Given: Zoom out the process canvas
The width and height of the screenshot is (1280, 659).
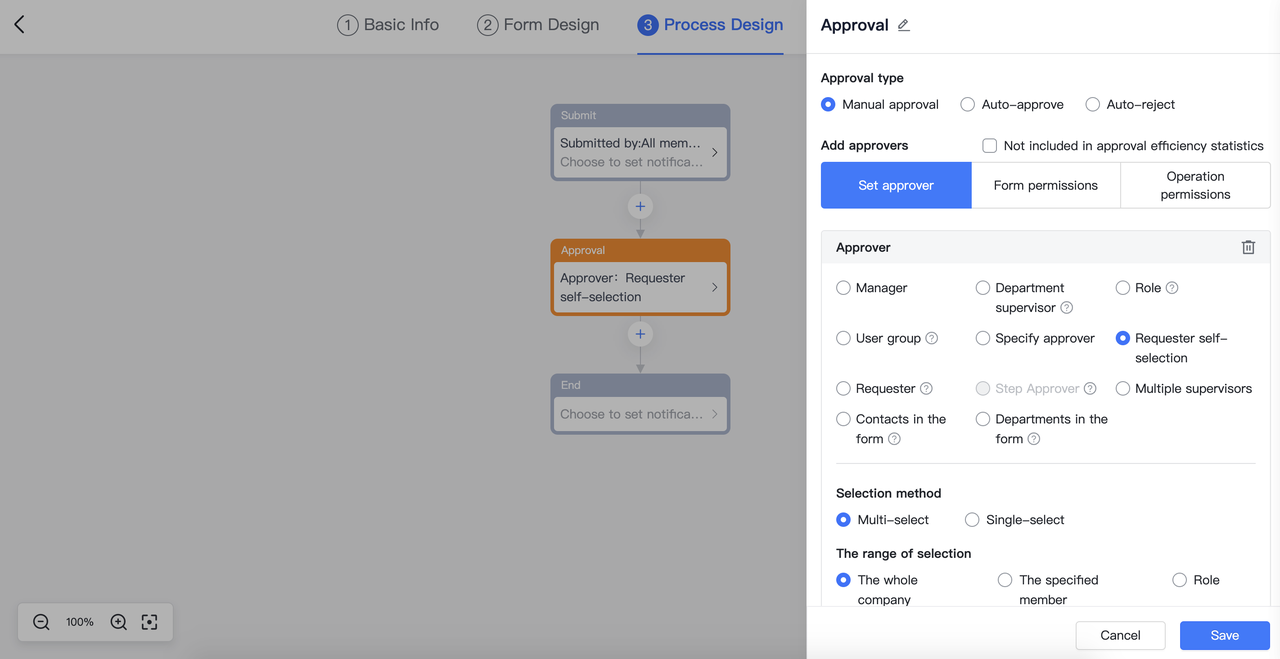Looking at the screenshot, I should click(x=41, y=622).
